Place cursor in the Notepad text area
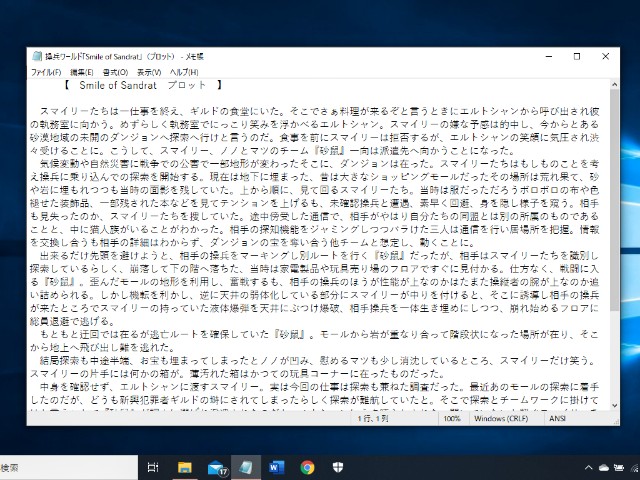The image size is (640, 480). [318, 245]
